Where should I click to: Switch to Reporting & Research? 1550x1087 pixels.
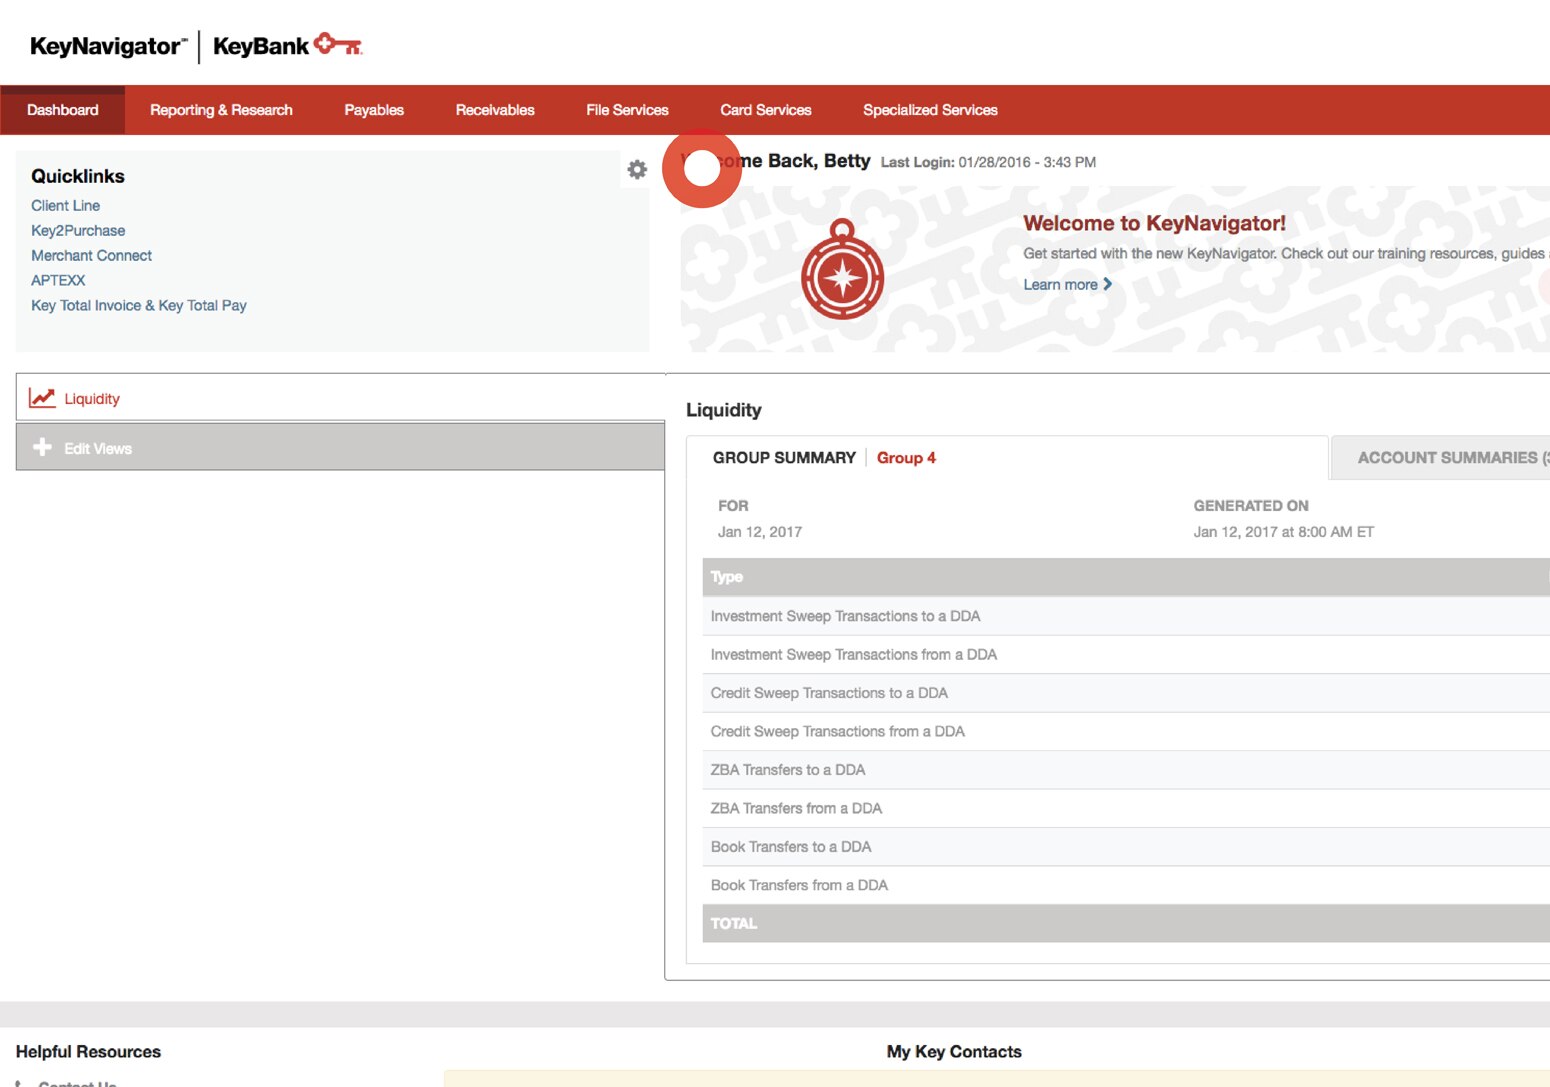(221, 110)
